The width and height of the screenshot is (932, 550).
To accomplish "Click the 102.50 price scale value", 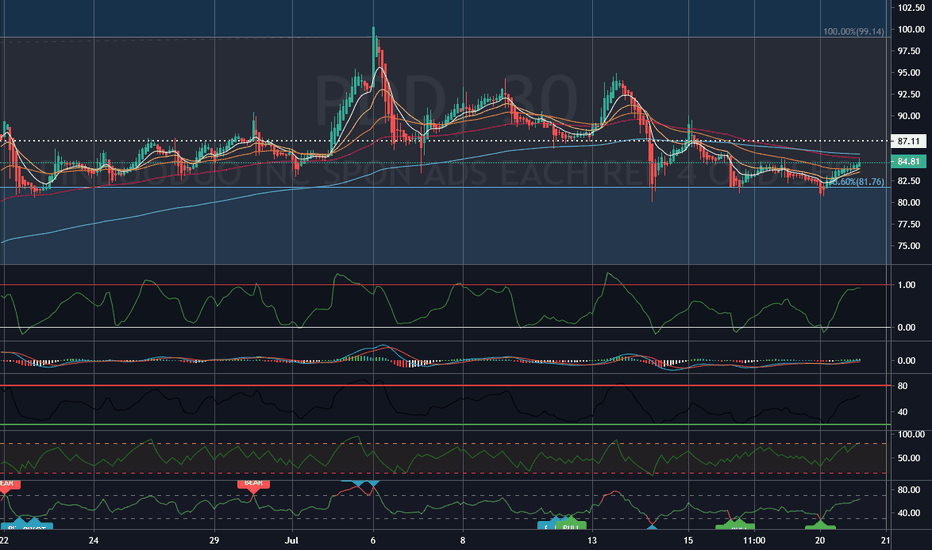I will pyautogui.click(x=911, y=8).
